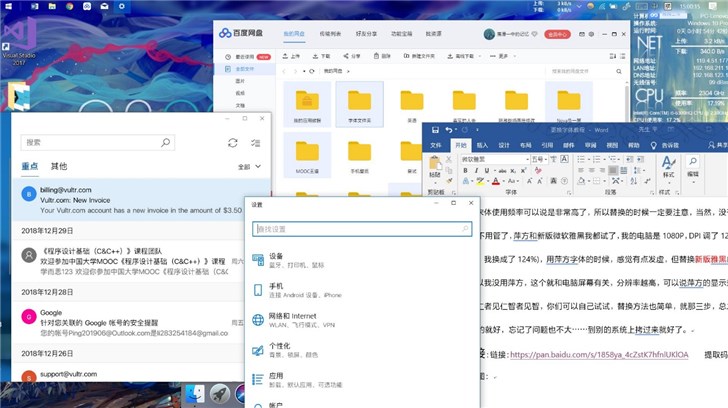This screenshot has width=728, height=408.
Task: Click the red 会员中心 button in Baidu Netdisk
Action: [557, 34]
